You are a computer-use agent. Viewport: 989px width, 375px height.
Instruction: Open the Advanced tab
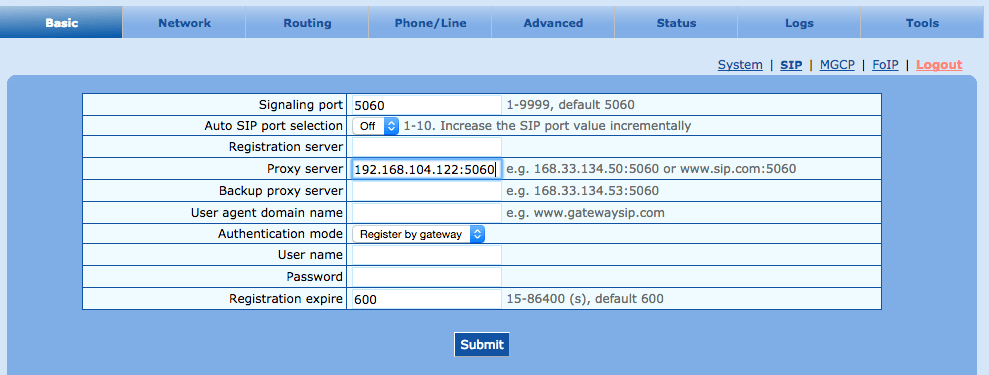[553, 23]
